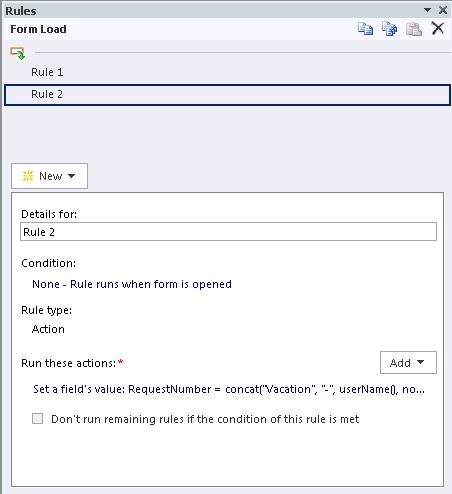Click the New button label

pos(51,176)
